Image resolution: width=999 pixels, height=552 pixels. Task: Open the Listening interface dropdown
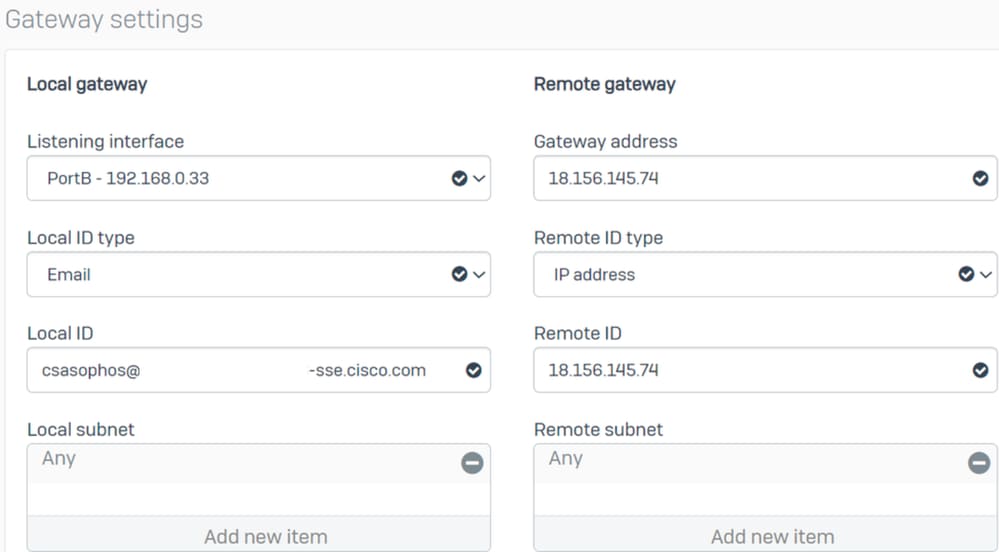click(259, 178)
